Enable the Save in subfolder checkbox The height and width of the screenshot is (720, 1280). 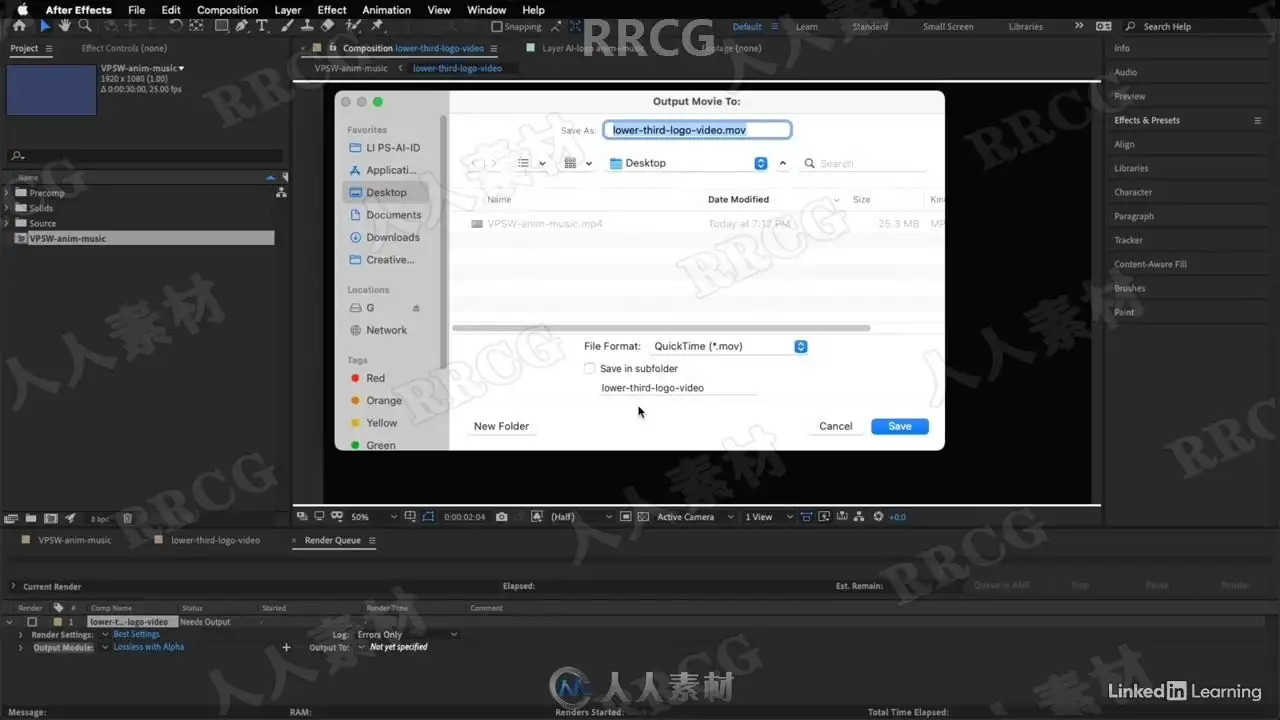tap(589, 369)
